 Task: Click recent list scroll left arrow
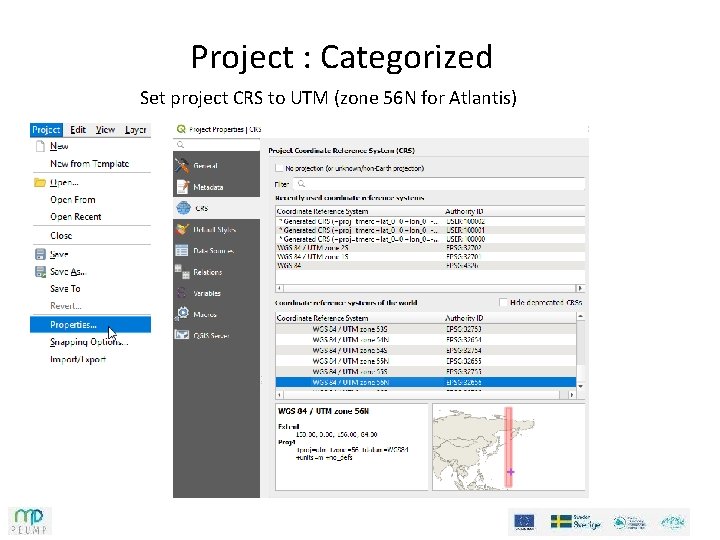coord(280,288)
